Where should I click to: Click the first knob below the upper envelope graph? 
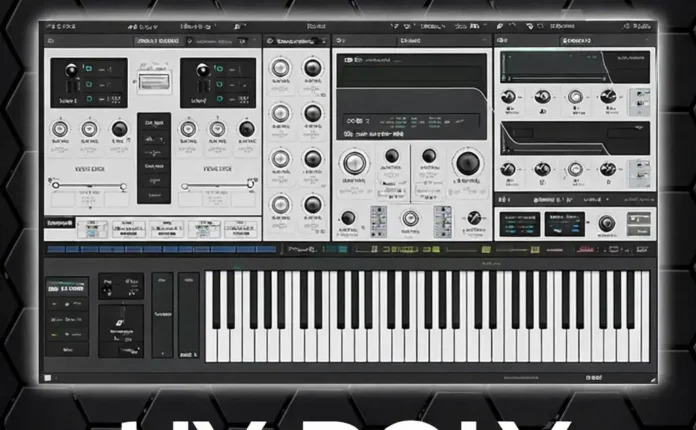pyautogui.click(x=508, y=96)
